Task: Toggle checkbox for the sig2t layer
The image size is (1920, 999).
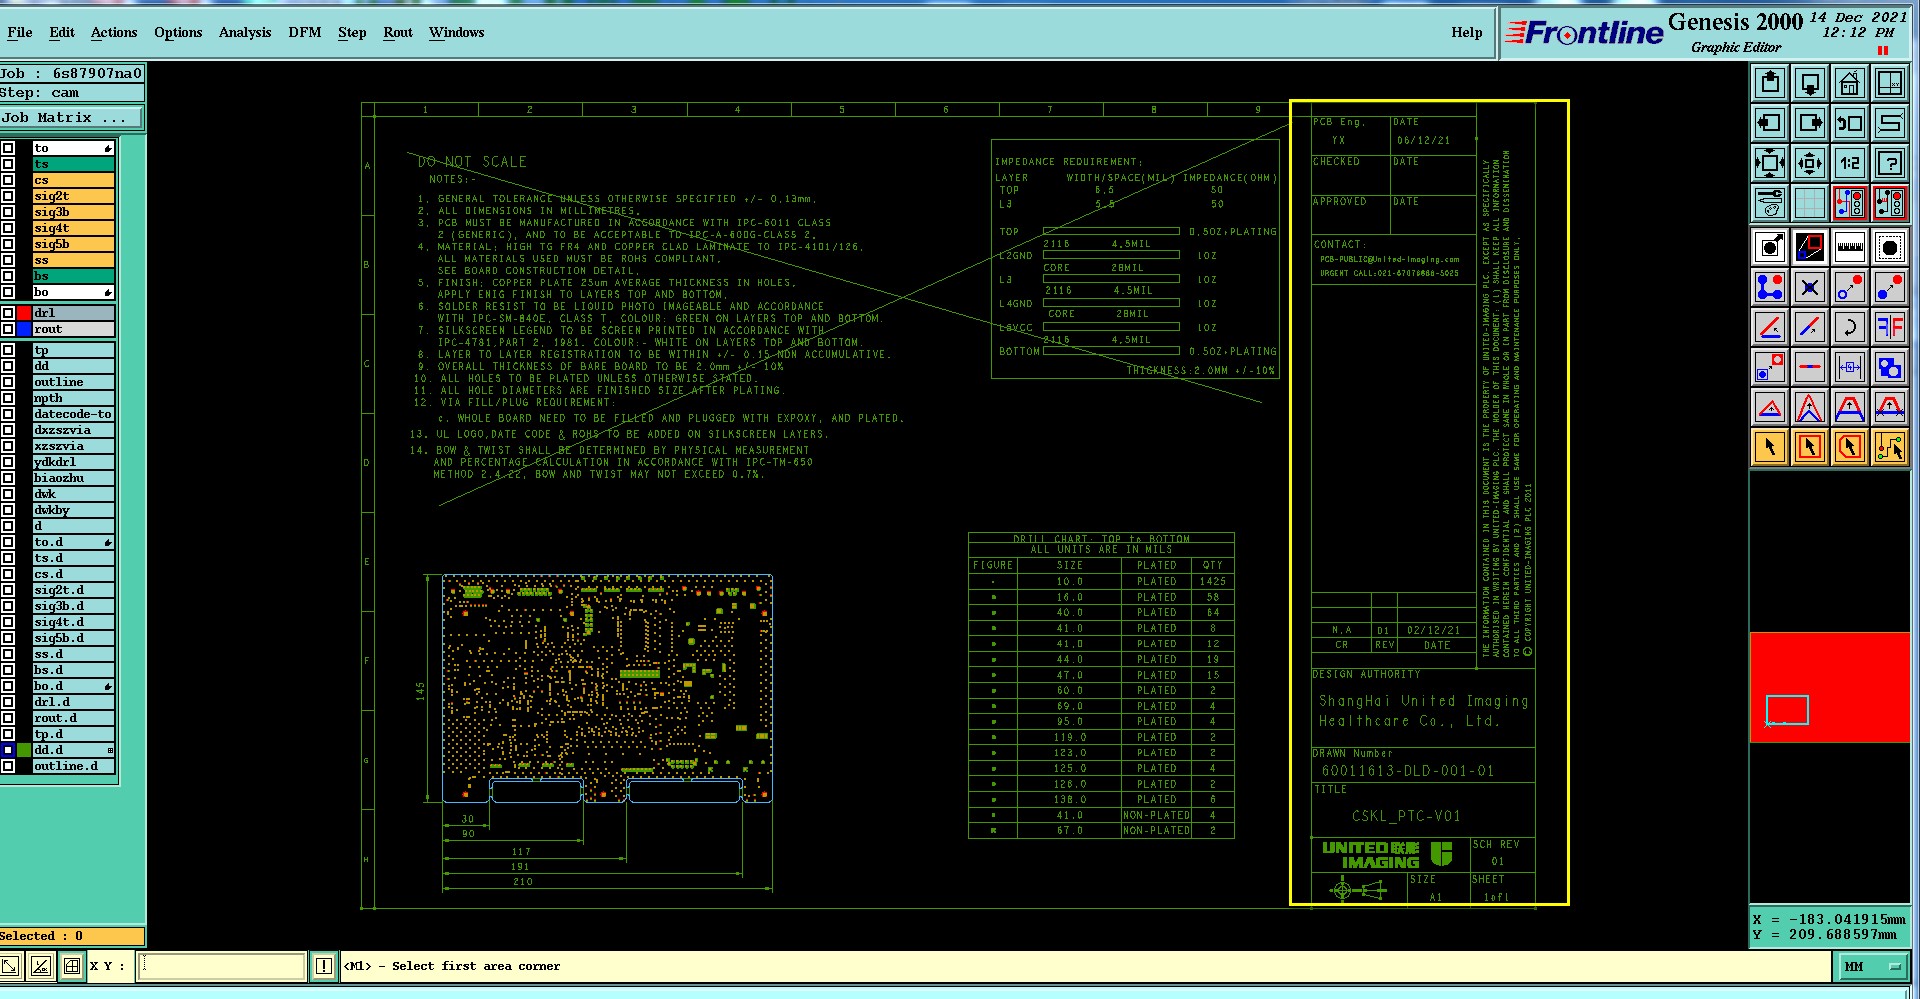Action: point(8,196)
